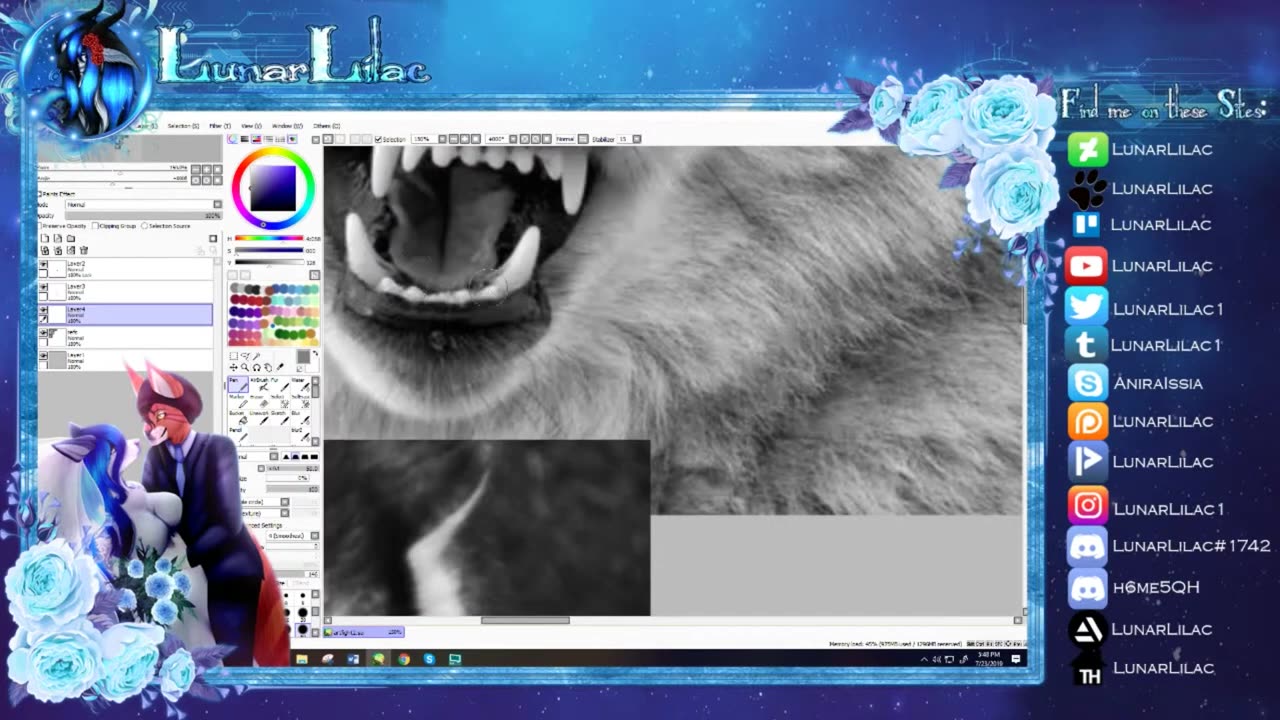Image resolution: width=1280 pixels, height=720 pixels.
Task: Choose the magic wand tool
Action: point(256,356)
